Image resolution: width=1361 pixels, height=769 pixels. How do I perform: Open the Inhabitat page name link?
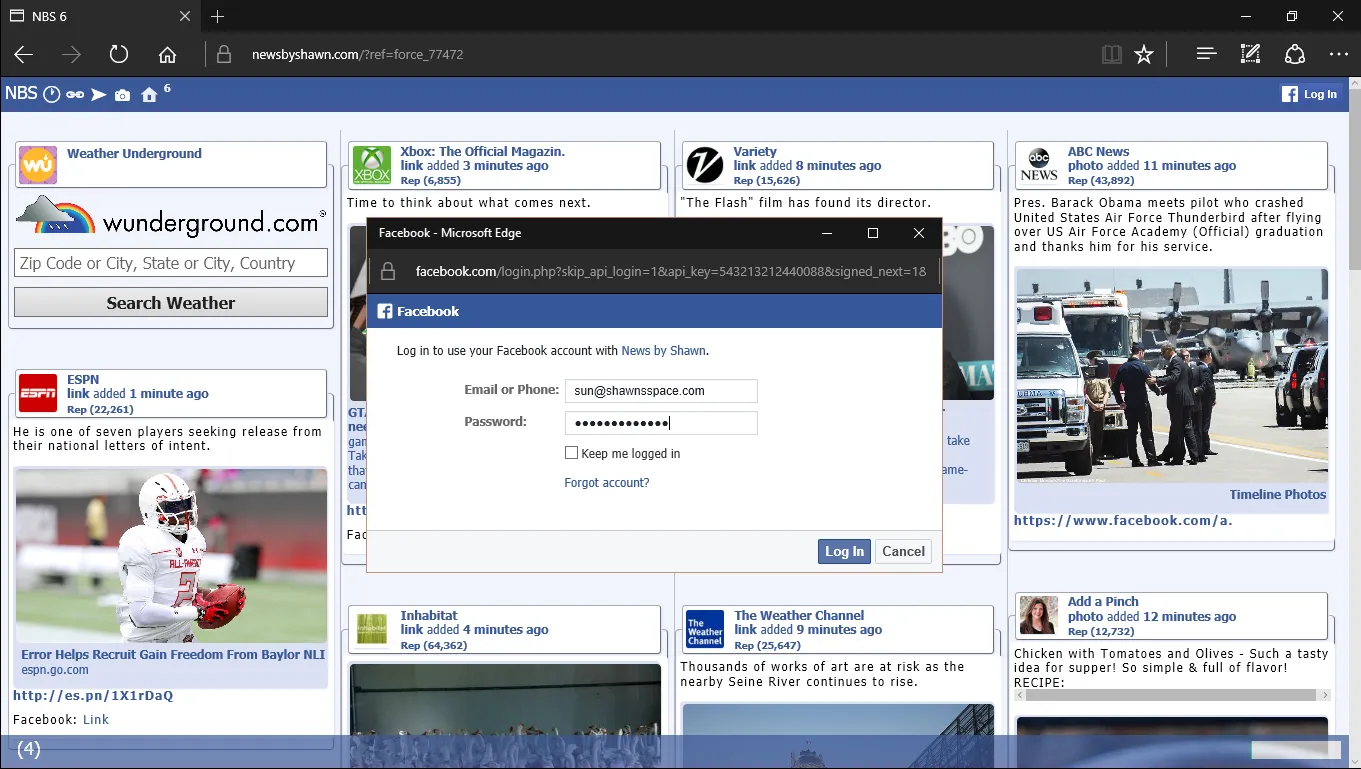pyautogui.click(x=429, y=616)
